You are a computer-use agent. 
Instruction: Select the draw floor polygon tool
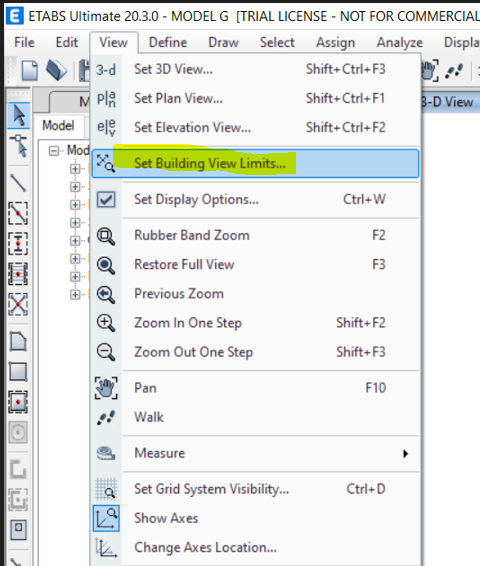18,341
